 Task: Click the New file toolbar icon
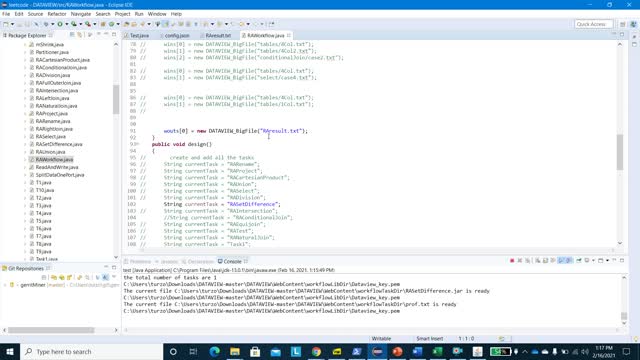tap(5, 24)
